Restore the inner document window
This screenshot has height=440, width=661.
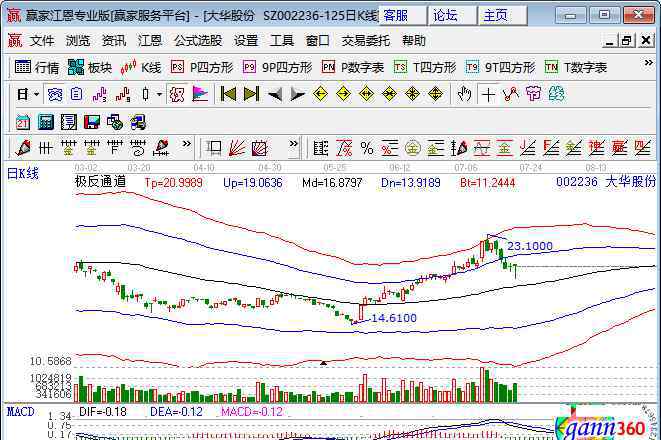click(x=626, y=41)
